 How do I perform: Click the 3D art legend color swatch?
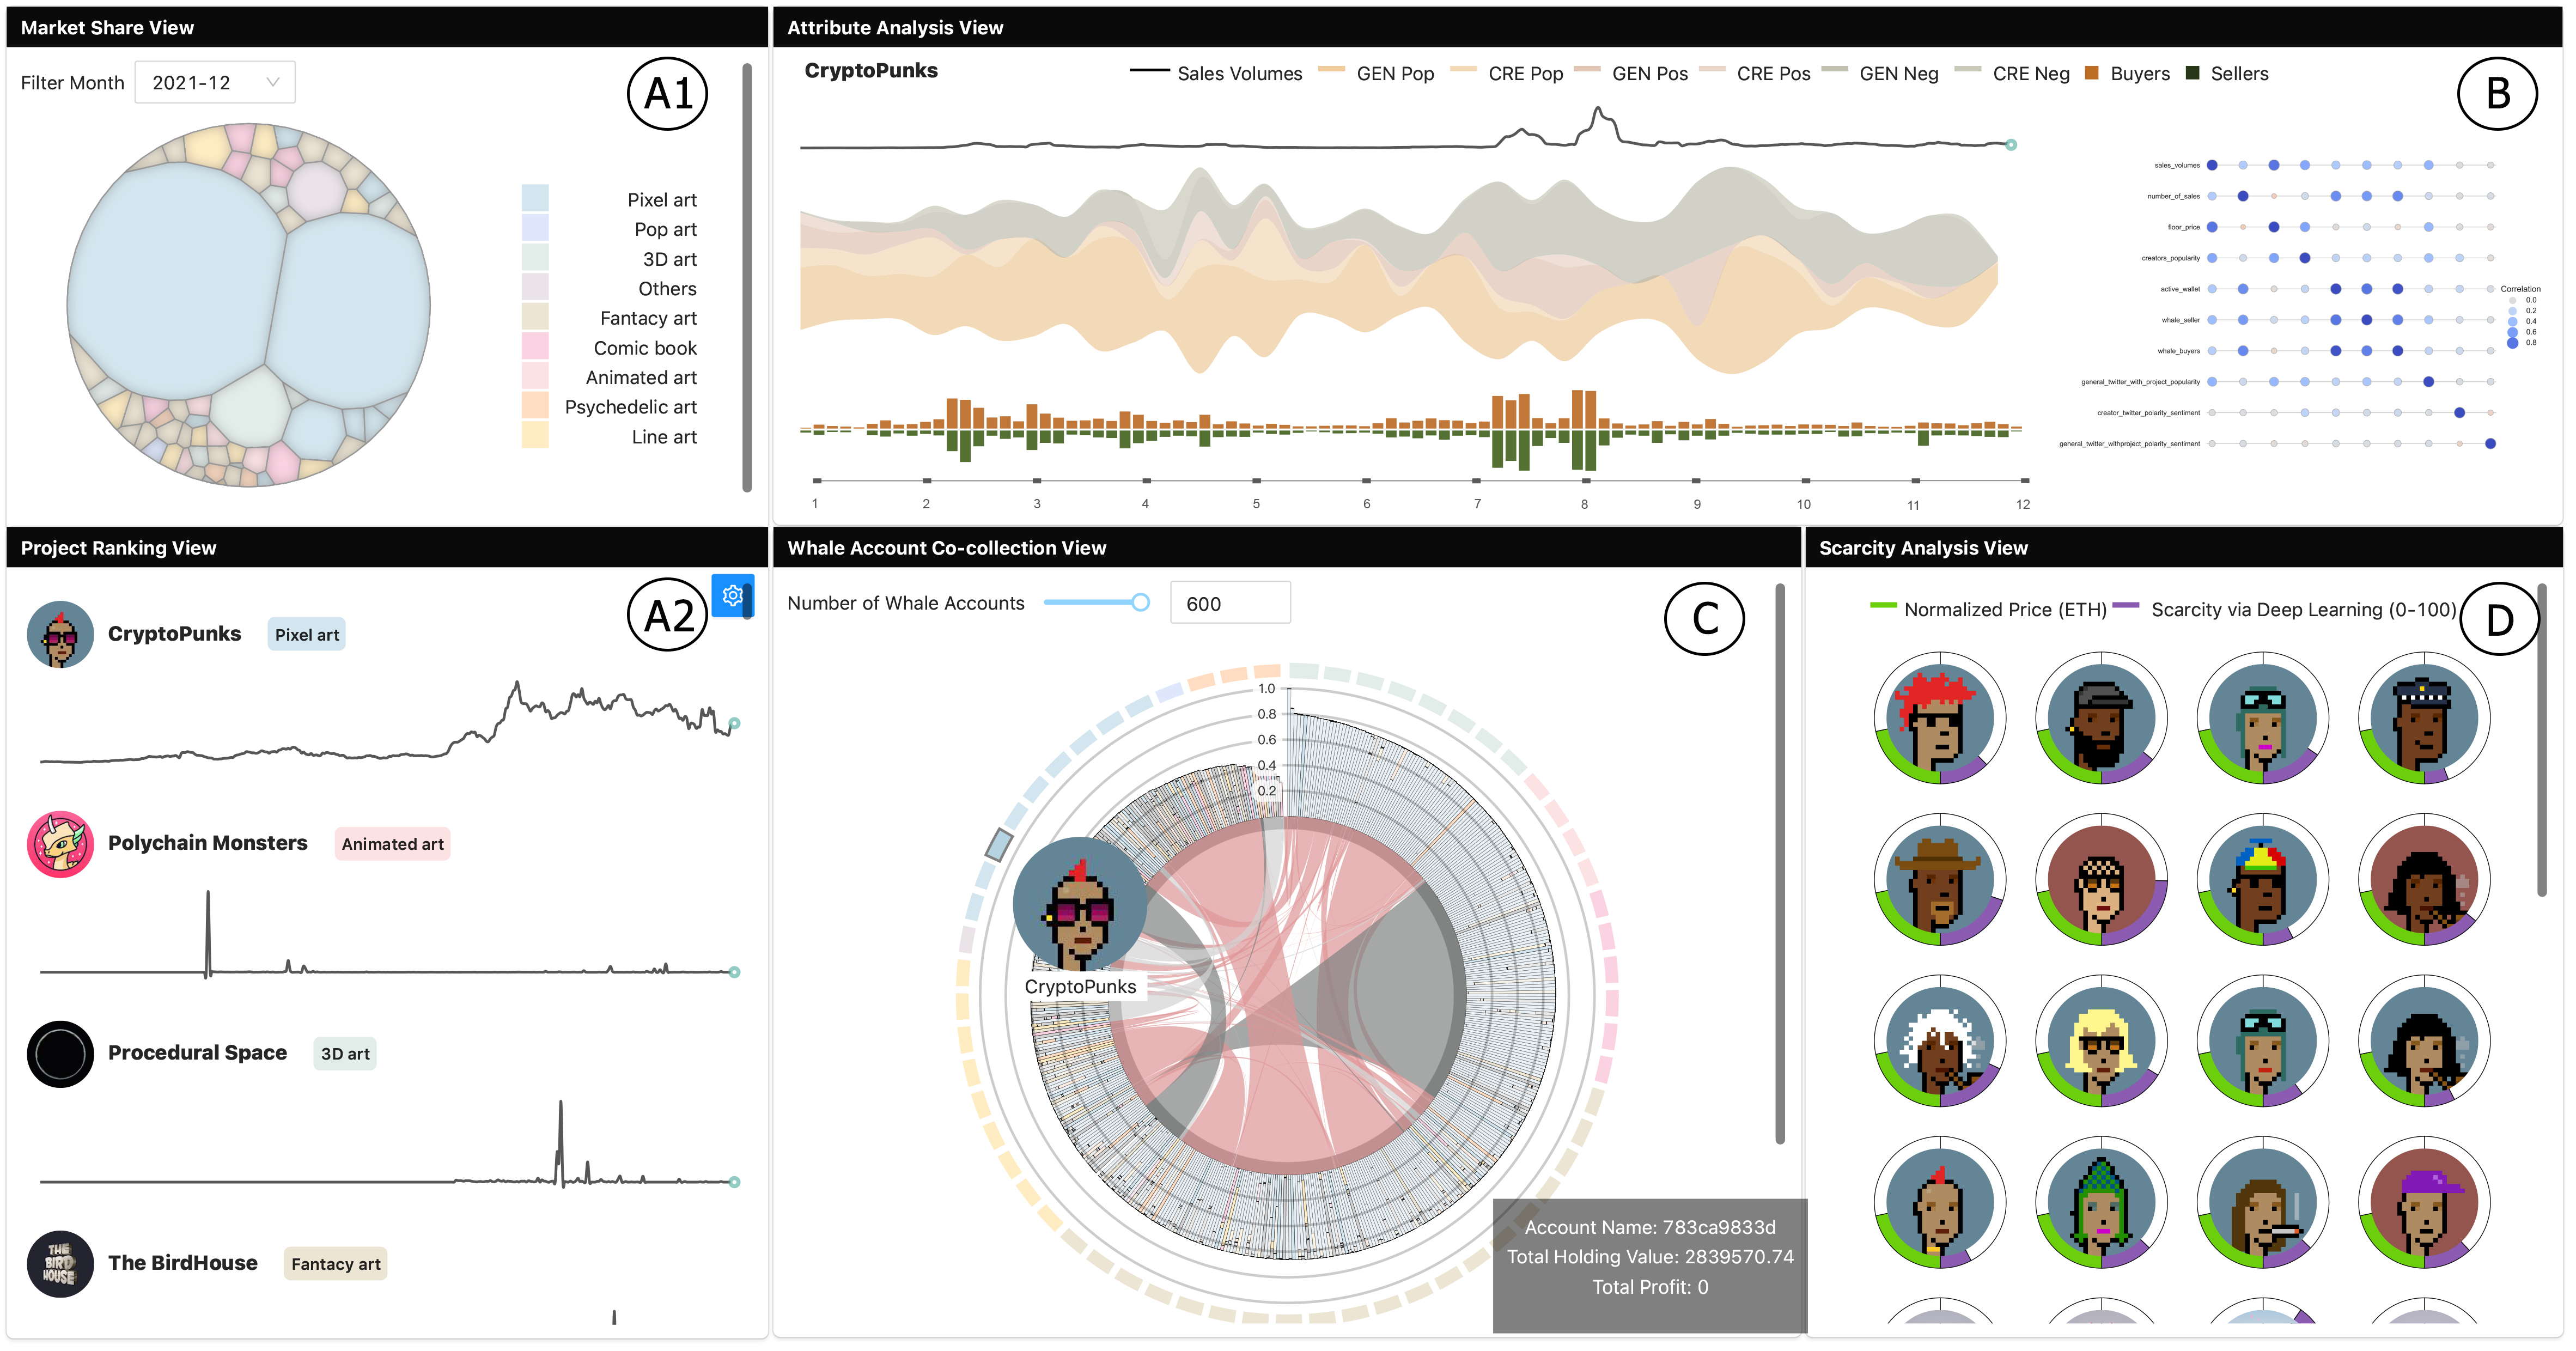tap(535, 258)
